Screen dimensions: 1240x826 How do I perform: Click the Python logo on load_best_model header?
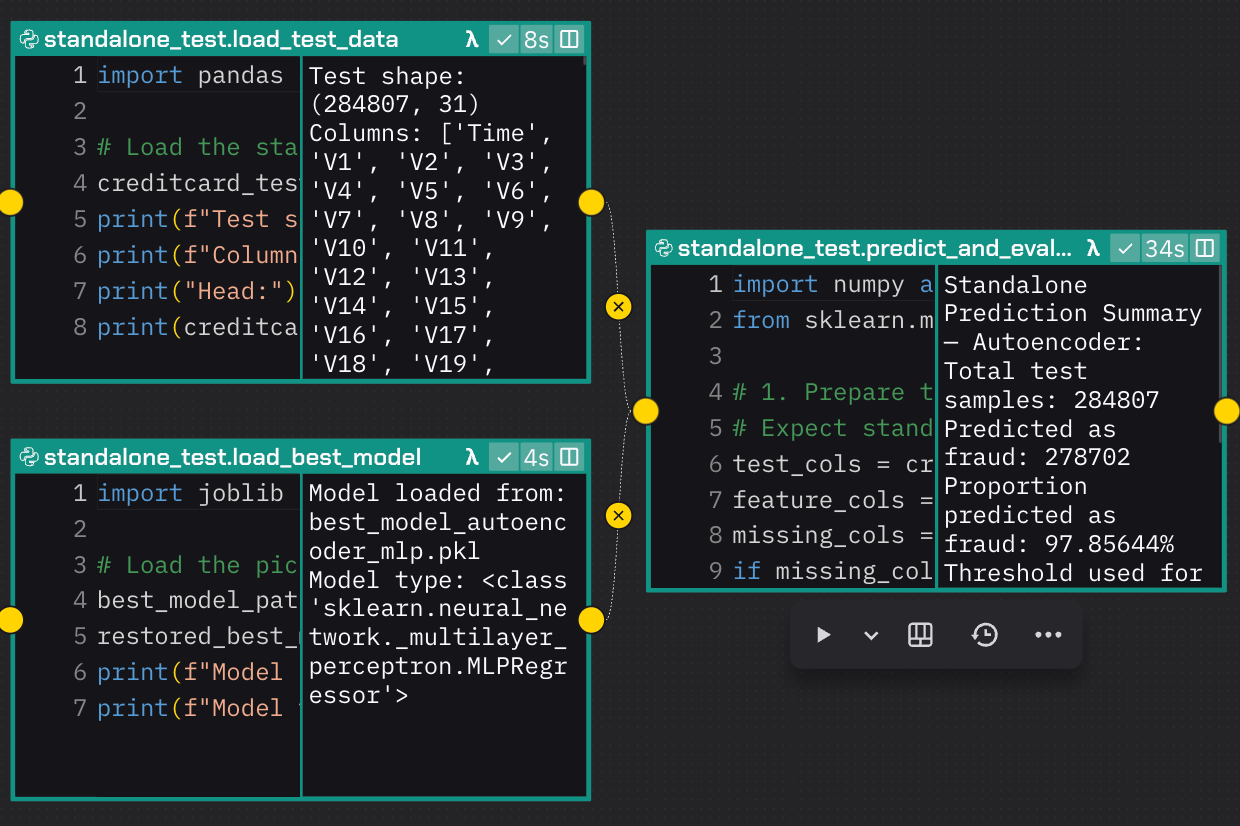pyautogui.click(x=28, y=457)
